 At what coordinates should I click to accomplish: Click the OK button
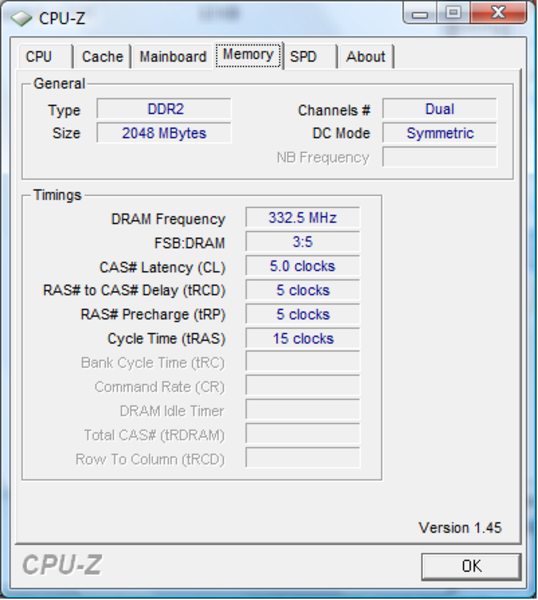tap(471, 566)
